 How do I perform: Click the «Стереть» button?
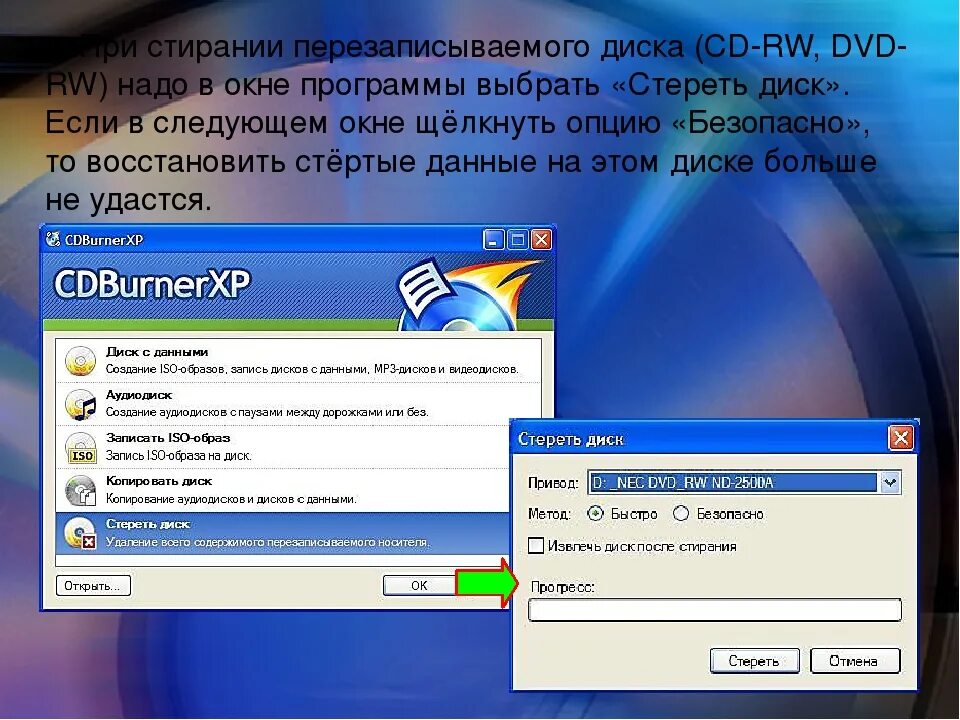tap(754, 661)
